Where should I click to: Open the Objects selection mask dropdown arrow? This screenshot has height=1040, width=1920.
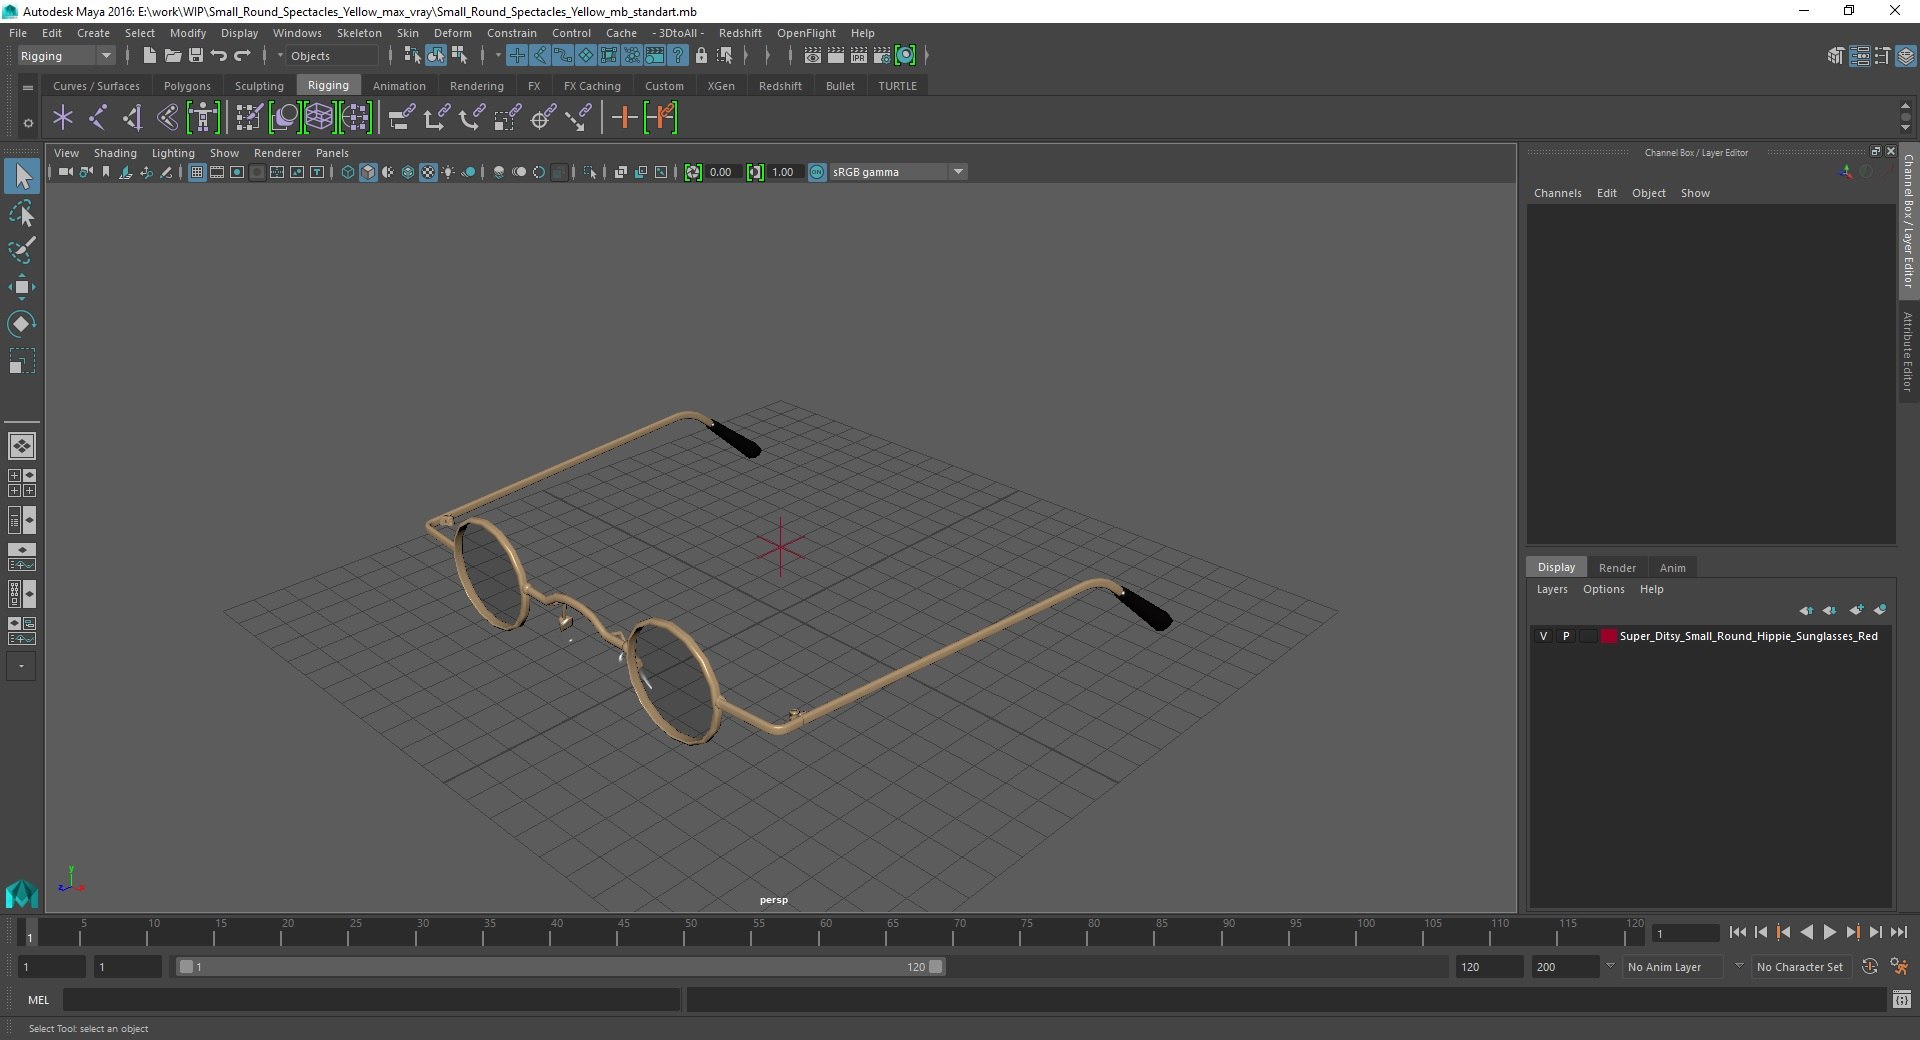coord(280,56)
